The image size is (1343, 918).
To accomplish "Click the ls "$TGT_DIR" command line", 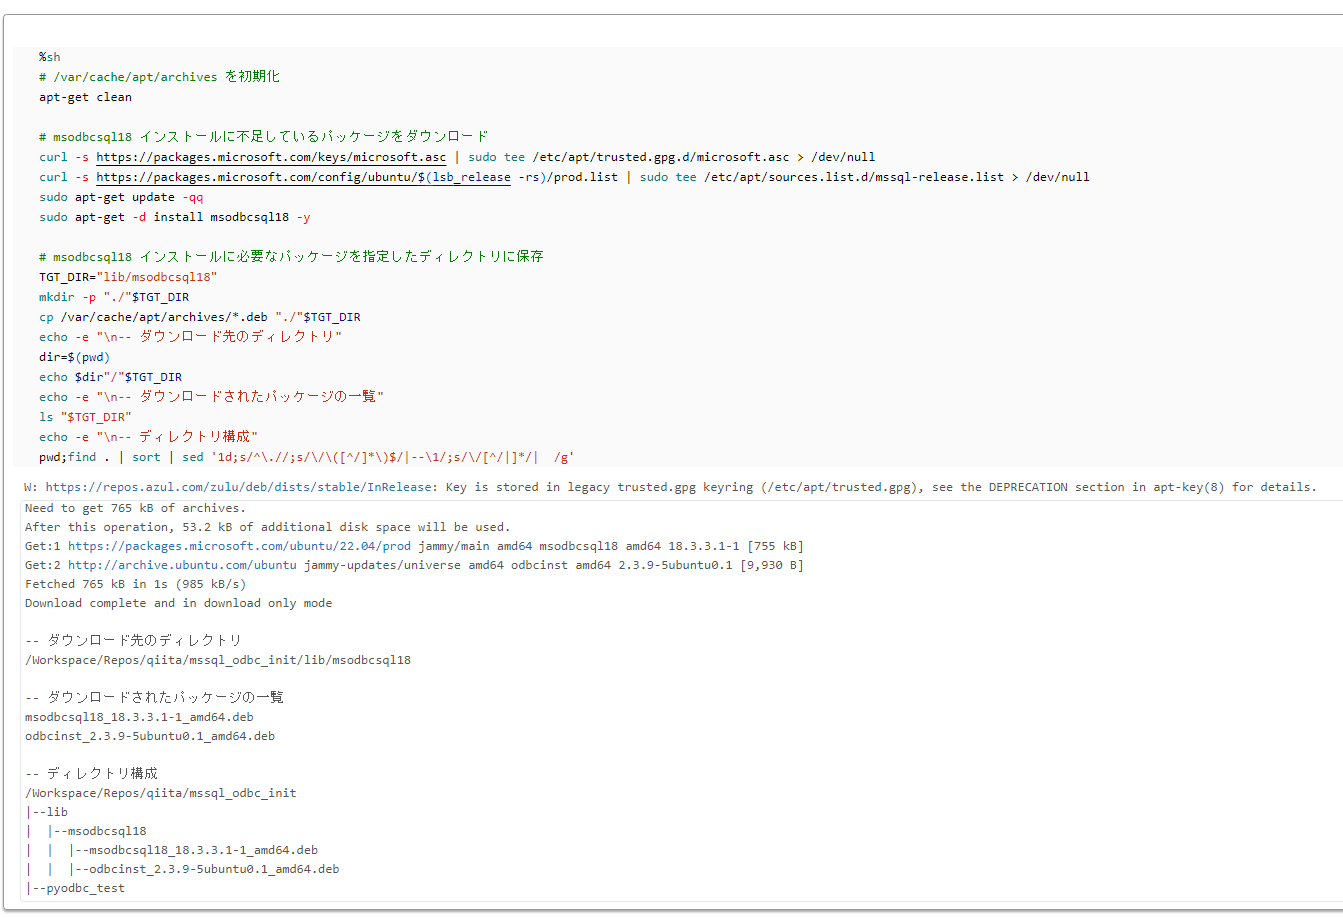I will coord(85,417).
